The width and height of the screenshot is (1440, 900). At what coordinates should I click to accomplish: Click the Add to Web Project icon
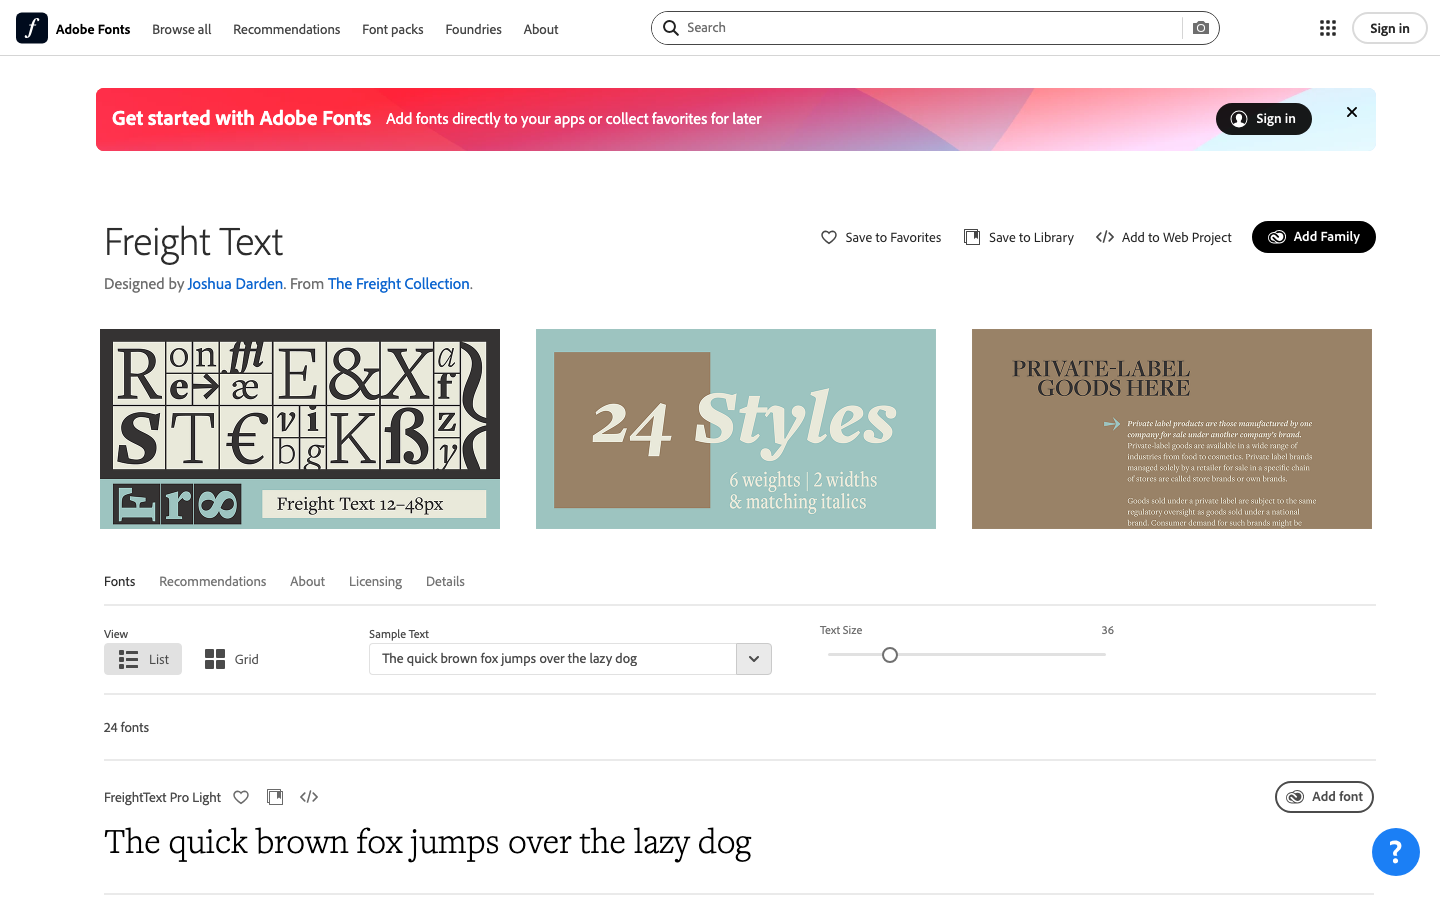pyautogui.click(x=1105, y=237)
